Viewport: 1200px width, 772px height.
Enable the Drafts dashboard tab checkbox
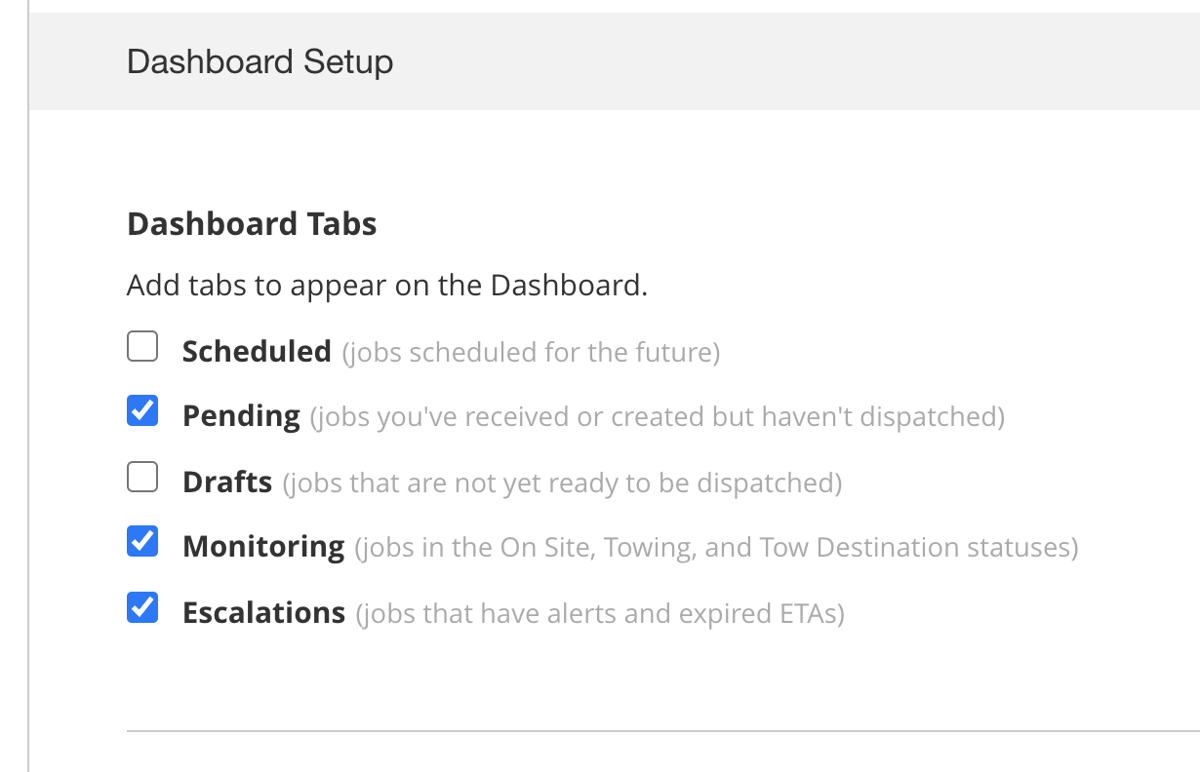click(142, 477)
